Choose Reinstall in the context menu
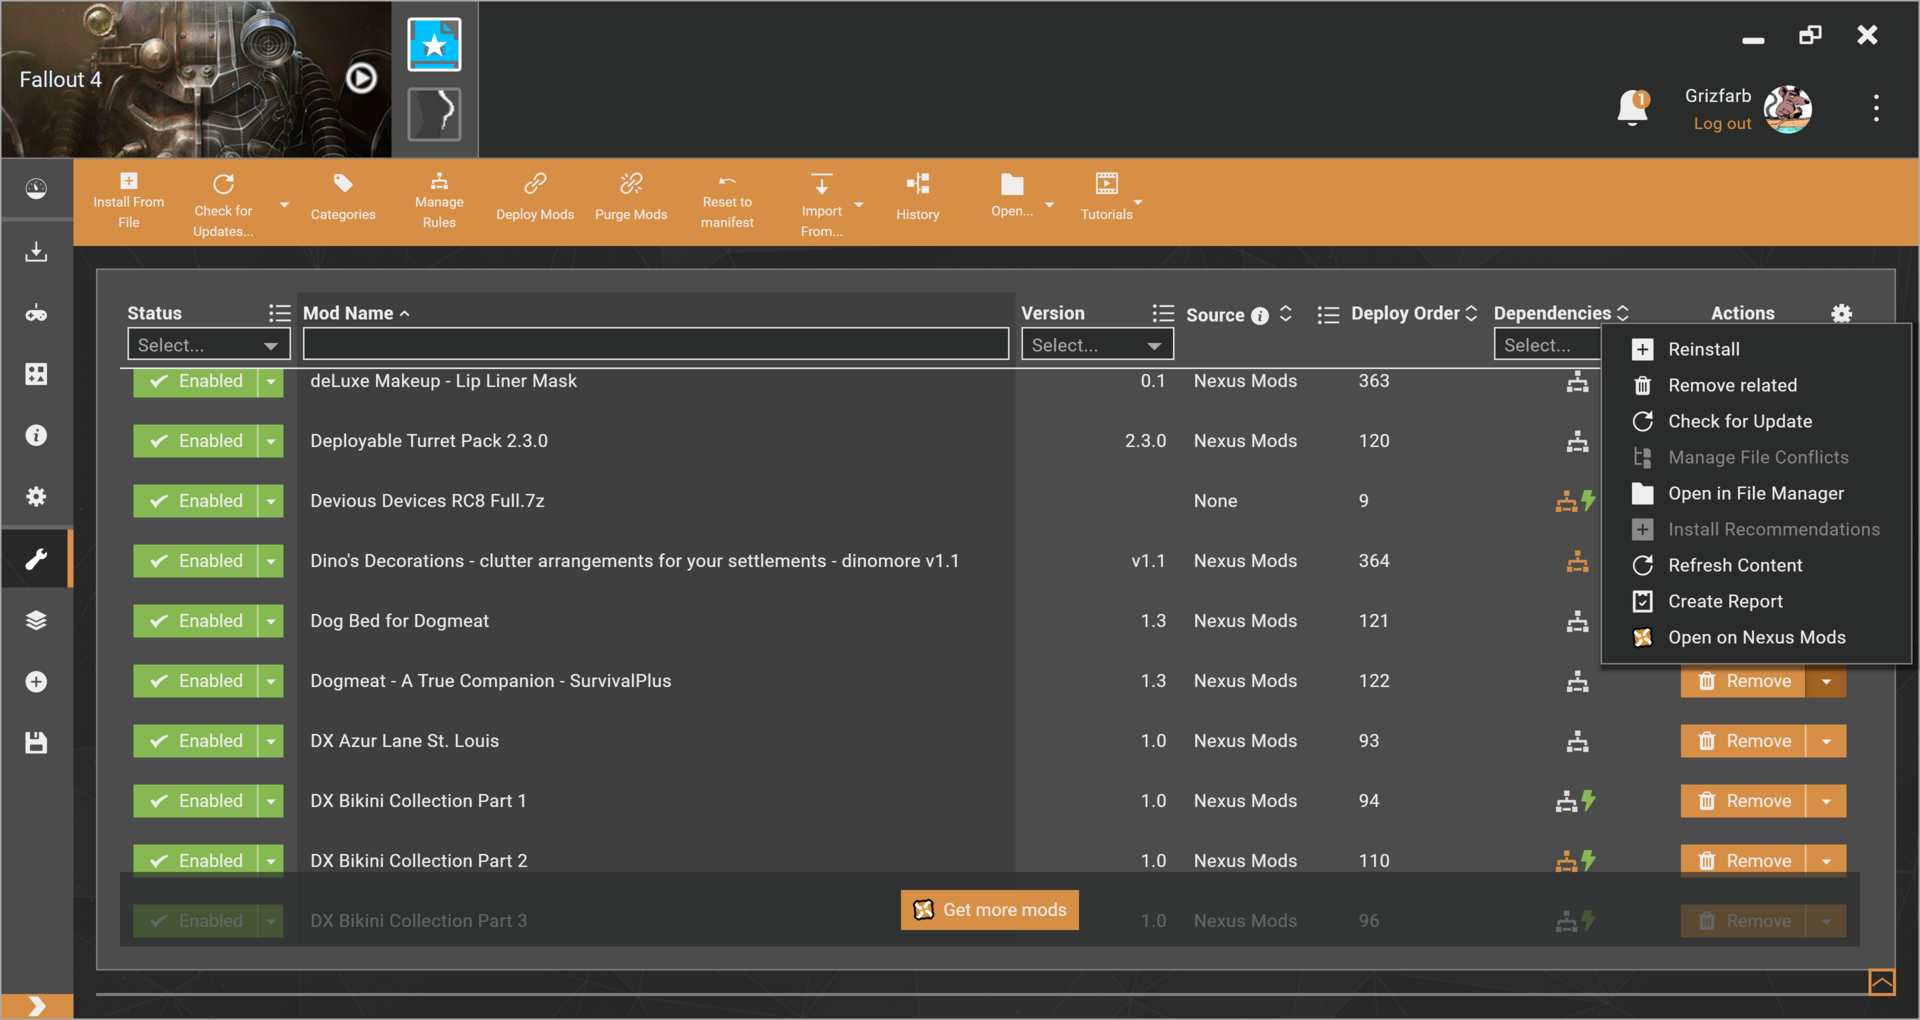This screenshot has width=1920, height=1020. (x=1756, y=349)
